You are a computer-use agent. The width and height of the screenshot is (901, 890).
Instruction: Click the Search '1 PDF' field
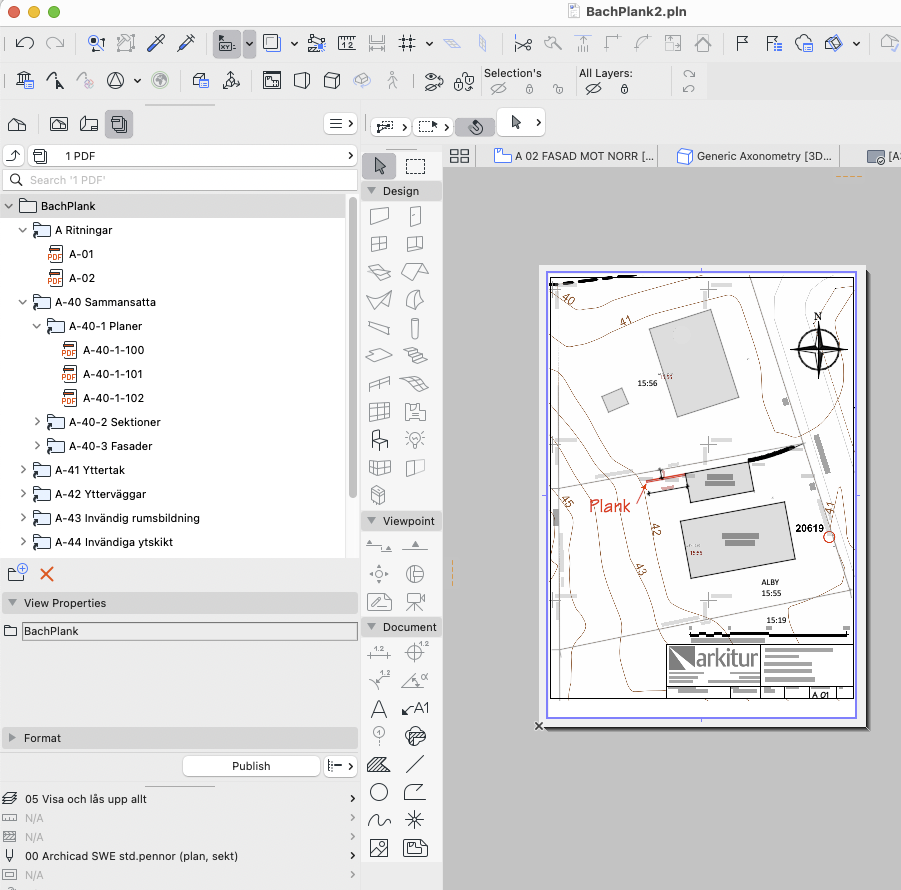(180, 180)
